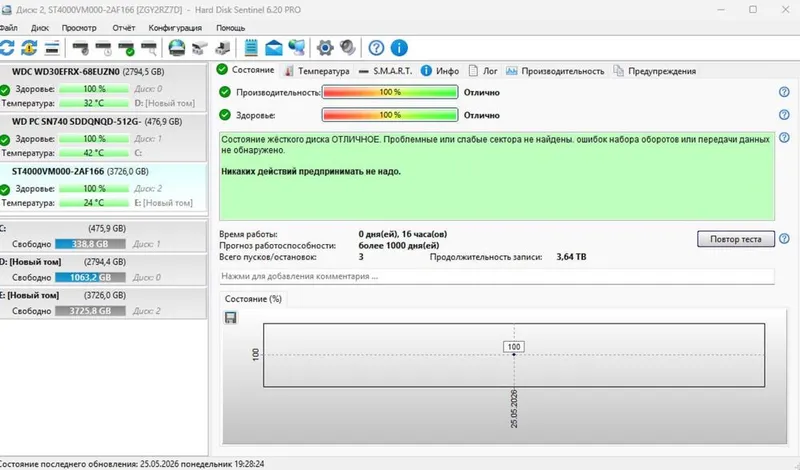Viewport: 800px width, 470px height.
Task: Open settings via the gear icon
Action: coord(325,48)
